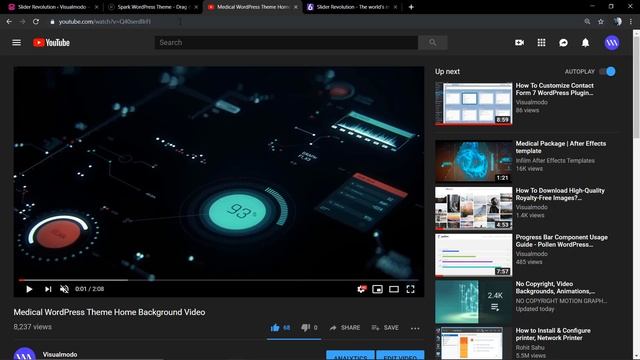Enable miniplayer mode

[378, 289]
